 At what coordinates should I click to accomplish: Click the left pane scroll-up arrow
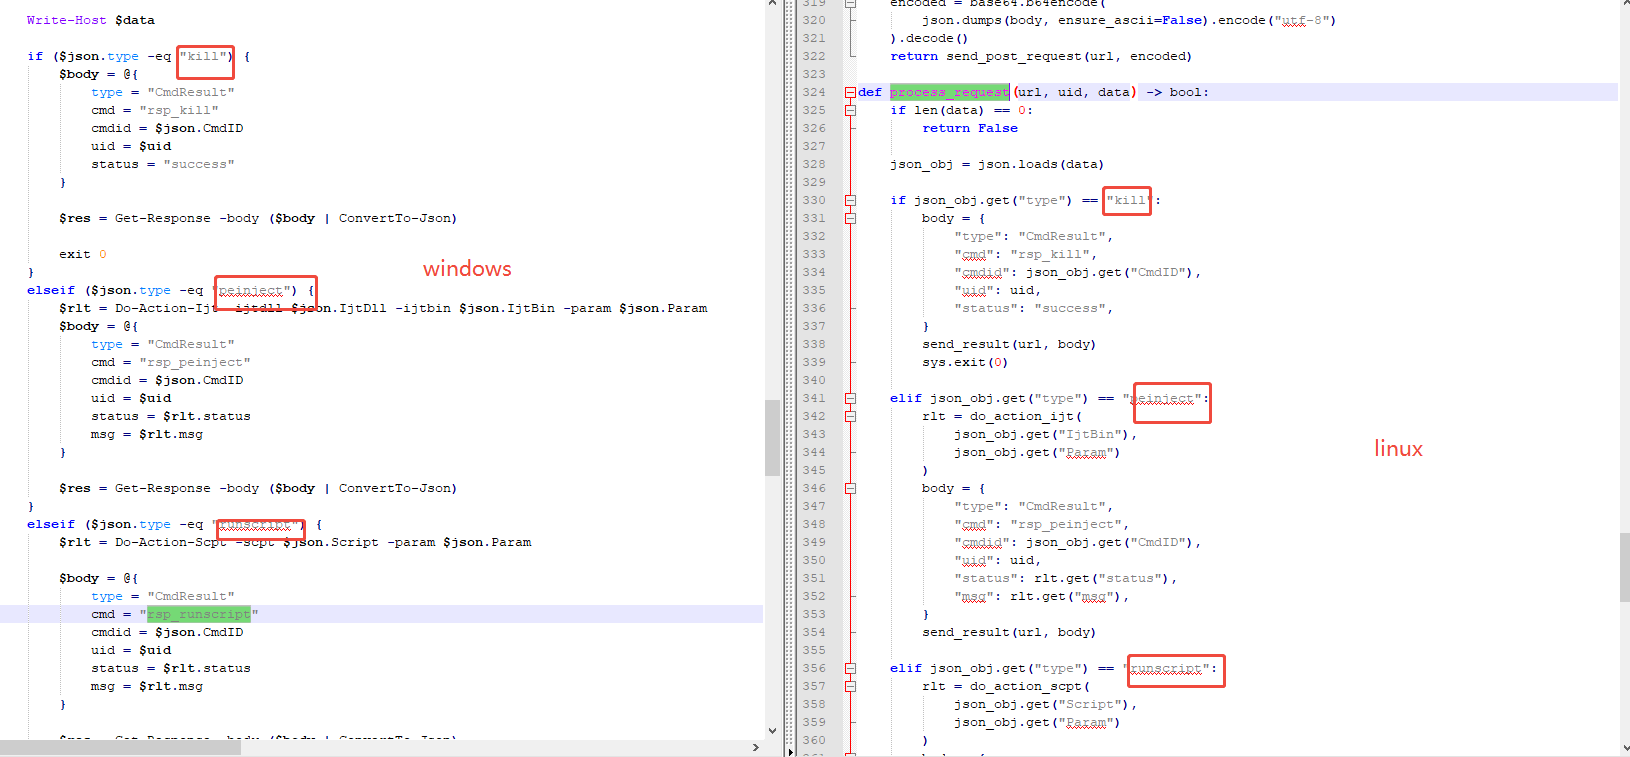772,4
